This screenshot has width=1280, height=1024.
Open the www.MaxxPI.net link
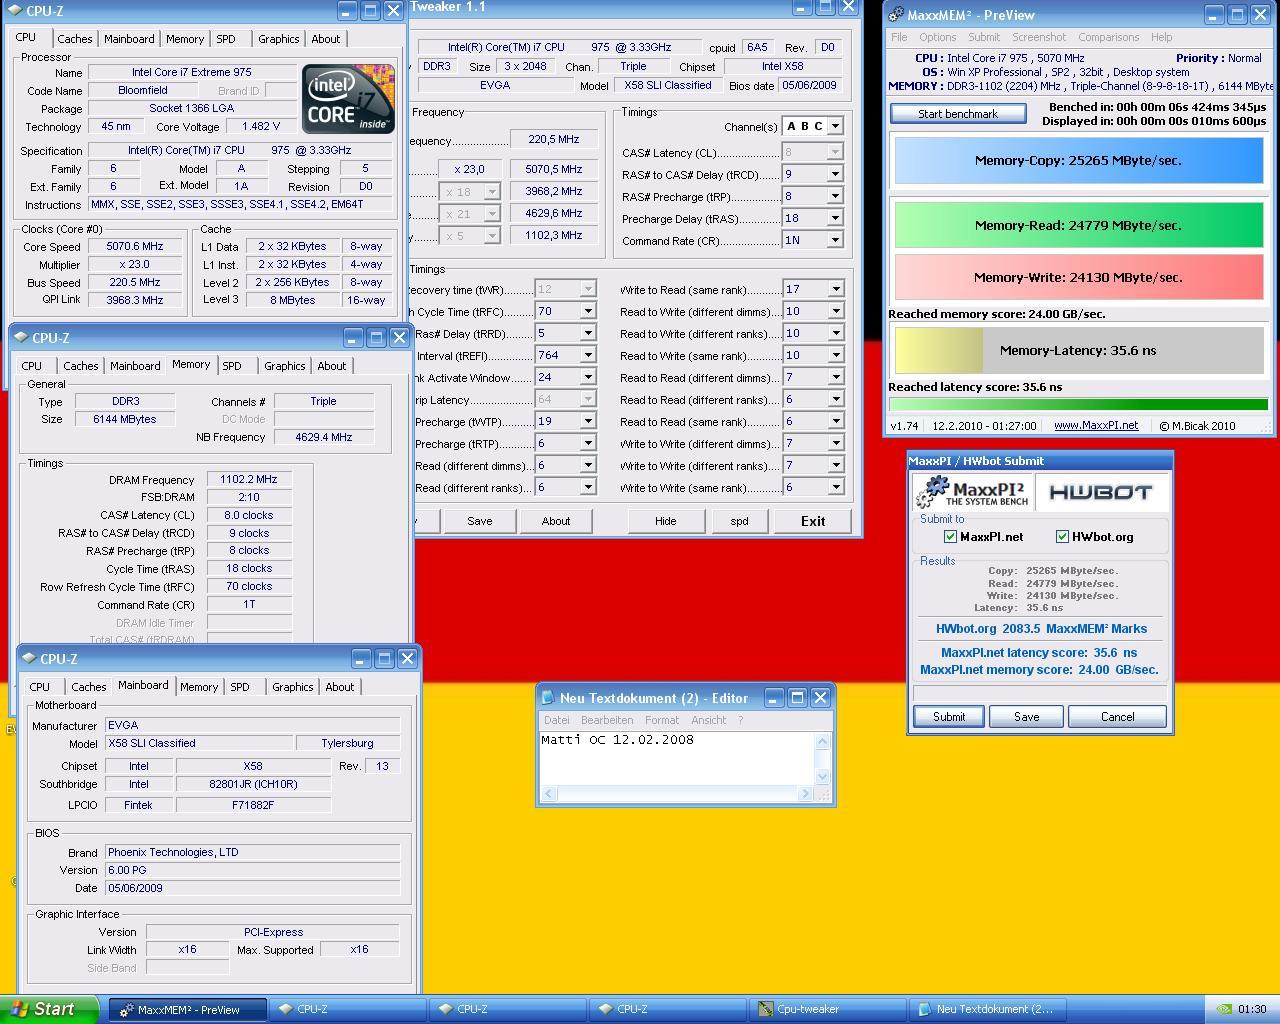pyautogui.click(x=1096, y=425)
